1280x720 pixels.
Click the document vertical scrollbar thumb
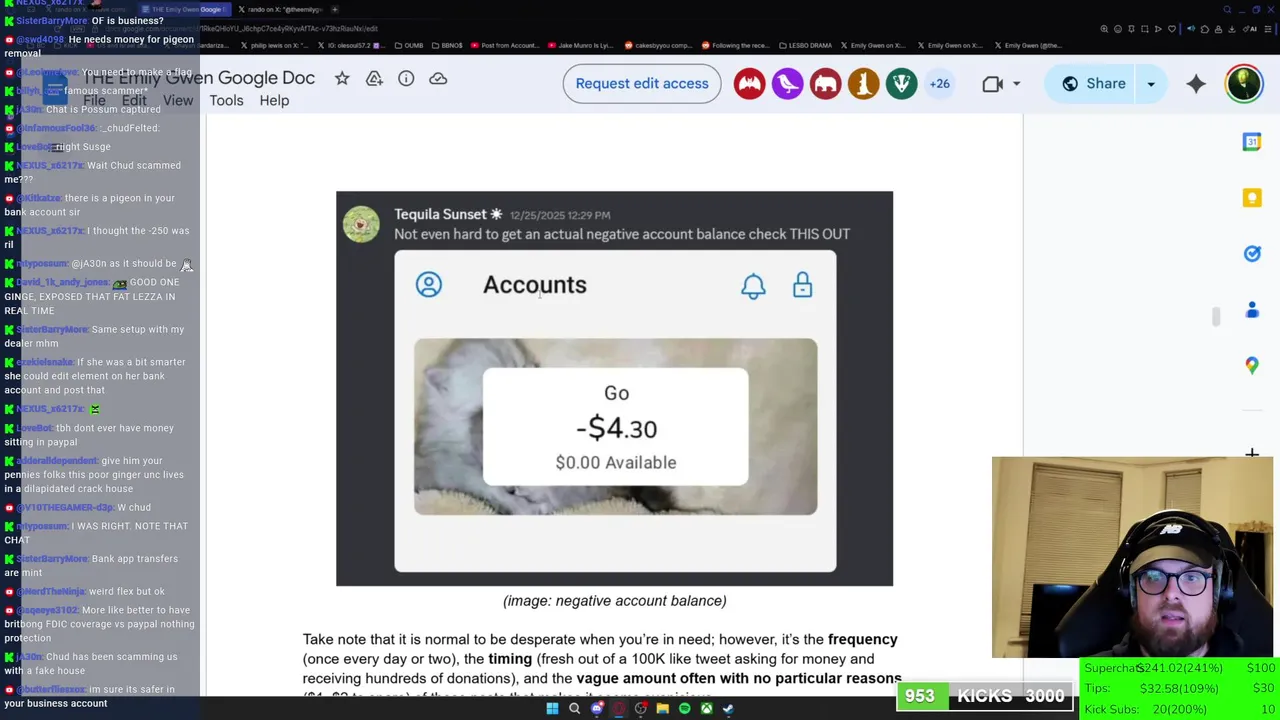pyautogui.click(x=1216, y=317)
